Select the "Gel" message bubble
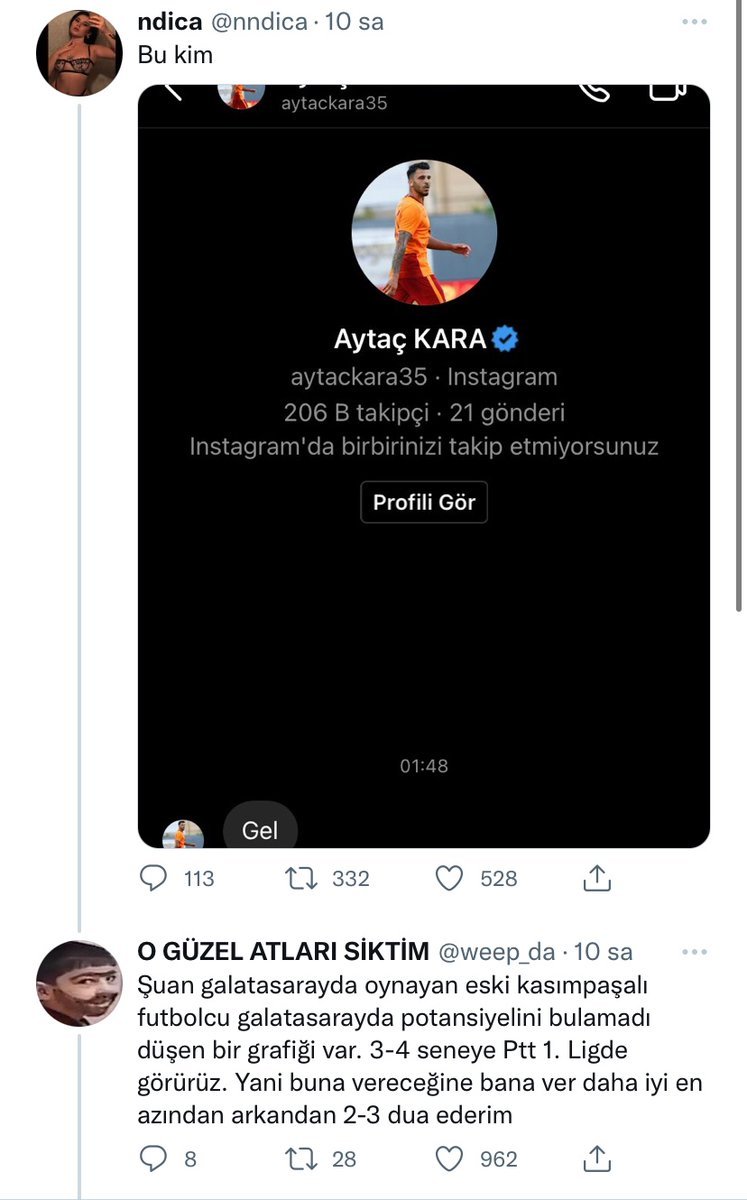 coord(259,830)
